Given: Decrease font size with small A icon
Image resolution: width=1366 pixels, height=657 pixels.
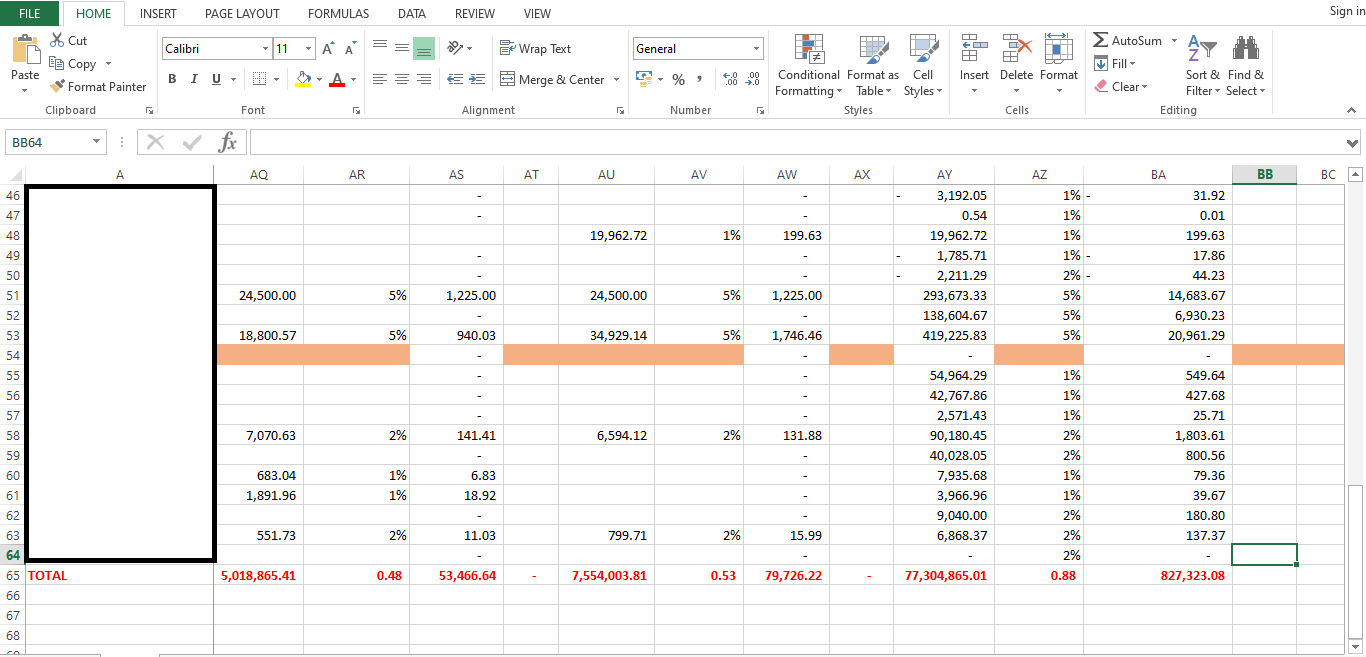Looking at the screenshot, I should pyautogui.click(x=350, y=49).
